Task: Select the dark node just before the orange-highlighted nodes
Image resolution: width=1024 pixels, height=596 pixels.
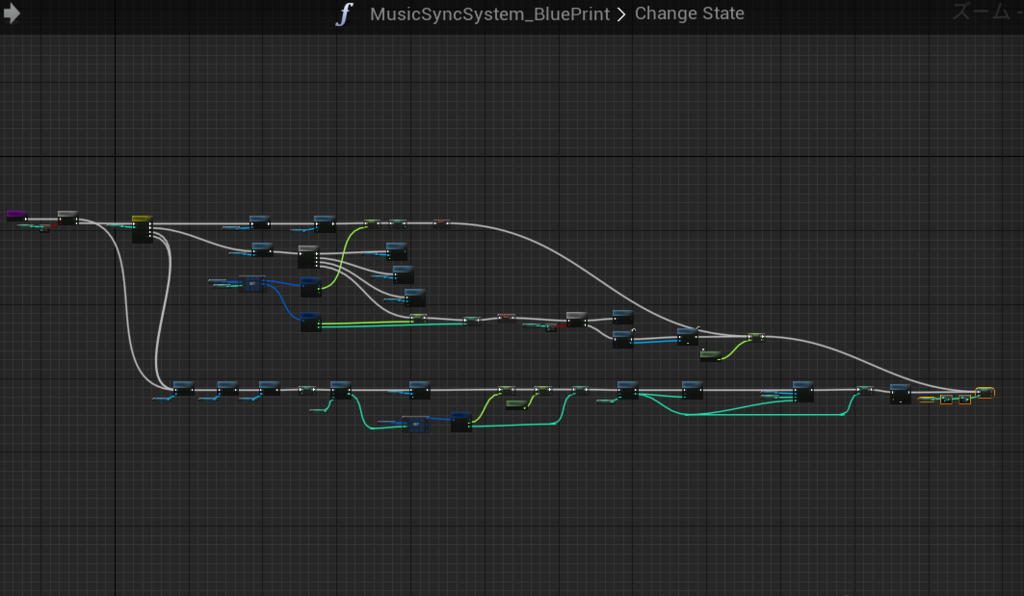Action: click(900, 394)
